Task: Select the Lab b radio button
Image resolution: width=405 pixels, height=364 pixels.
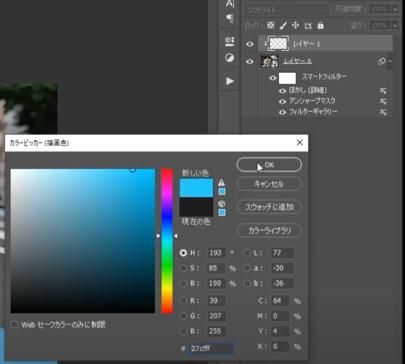Action: point(247,283)
